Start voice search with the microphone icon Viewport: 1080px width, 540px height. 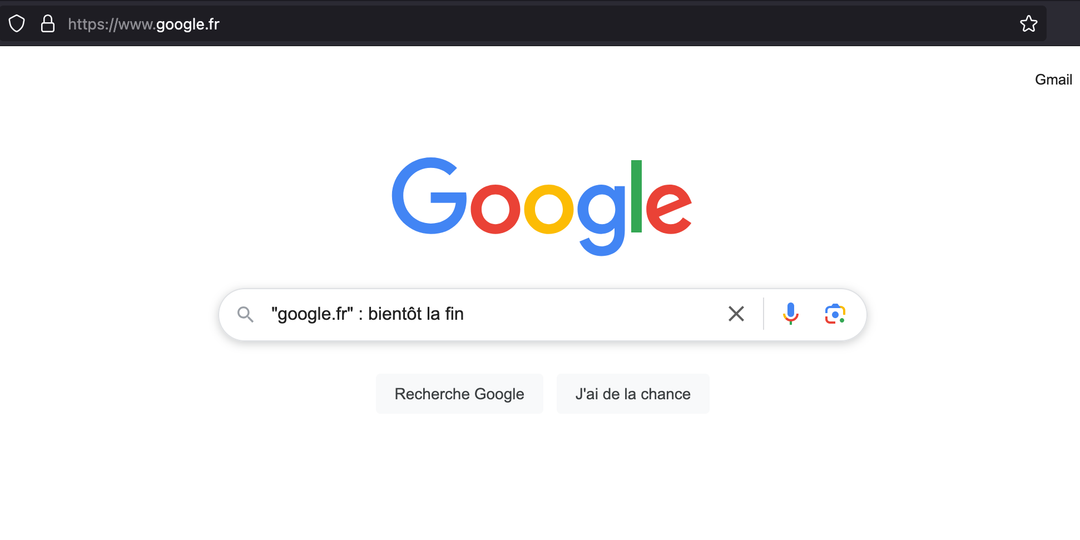[x=790, y=314]
